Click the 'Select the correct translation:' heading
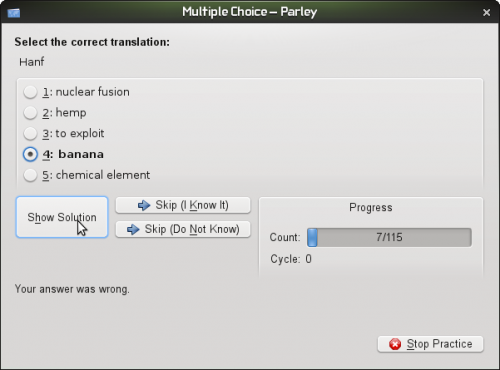This screenshot has height=370, width=500. tap(92, 42)
